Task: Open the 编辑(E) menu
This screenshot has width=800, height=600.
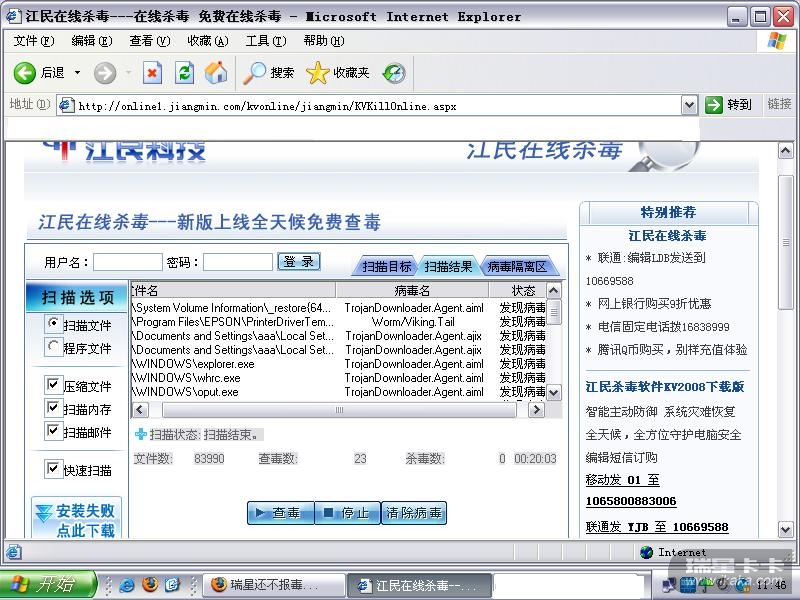Action: point(92,41)
